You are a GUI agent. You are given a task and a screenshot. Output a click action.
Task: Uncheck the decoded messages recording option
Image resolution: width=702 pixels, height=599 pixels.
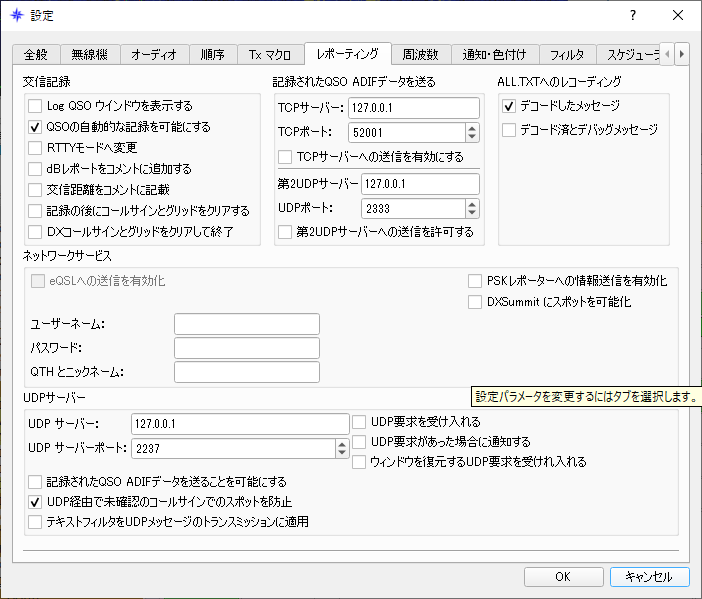click(x=509, y=105)
